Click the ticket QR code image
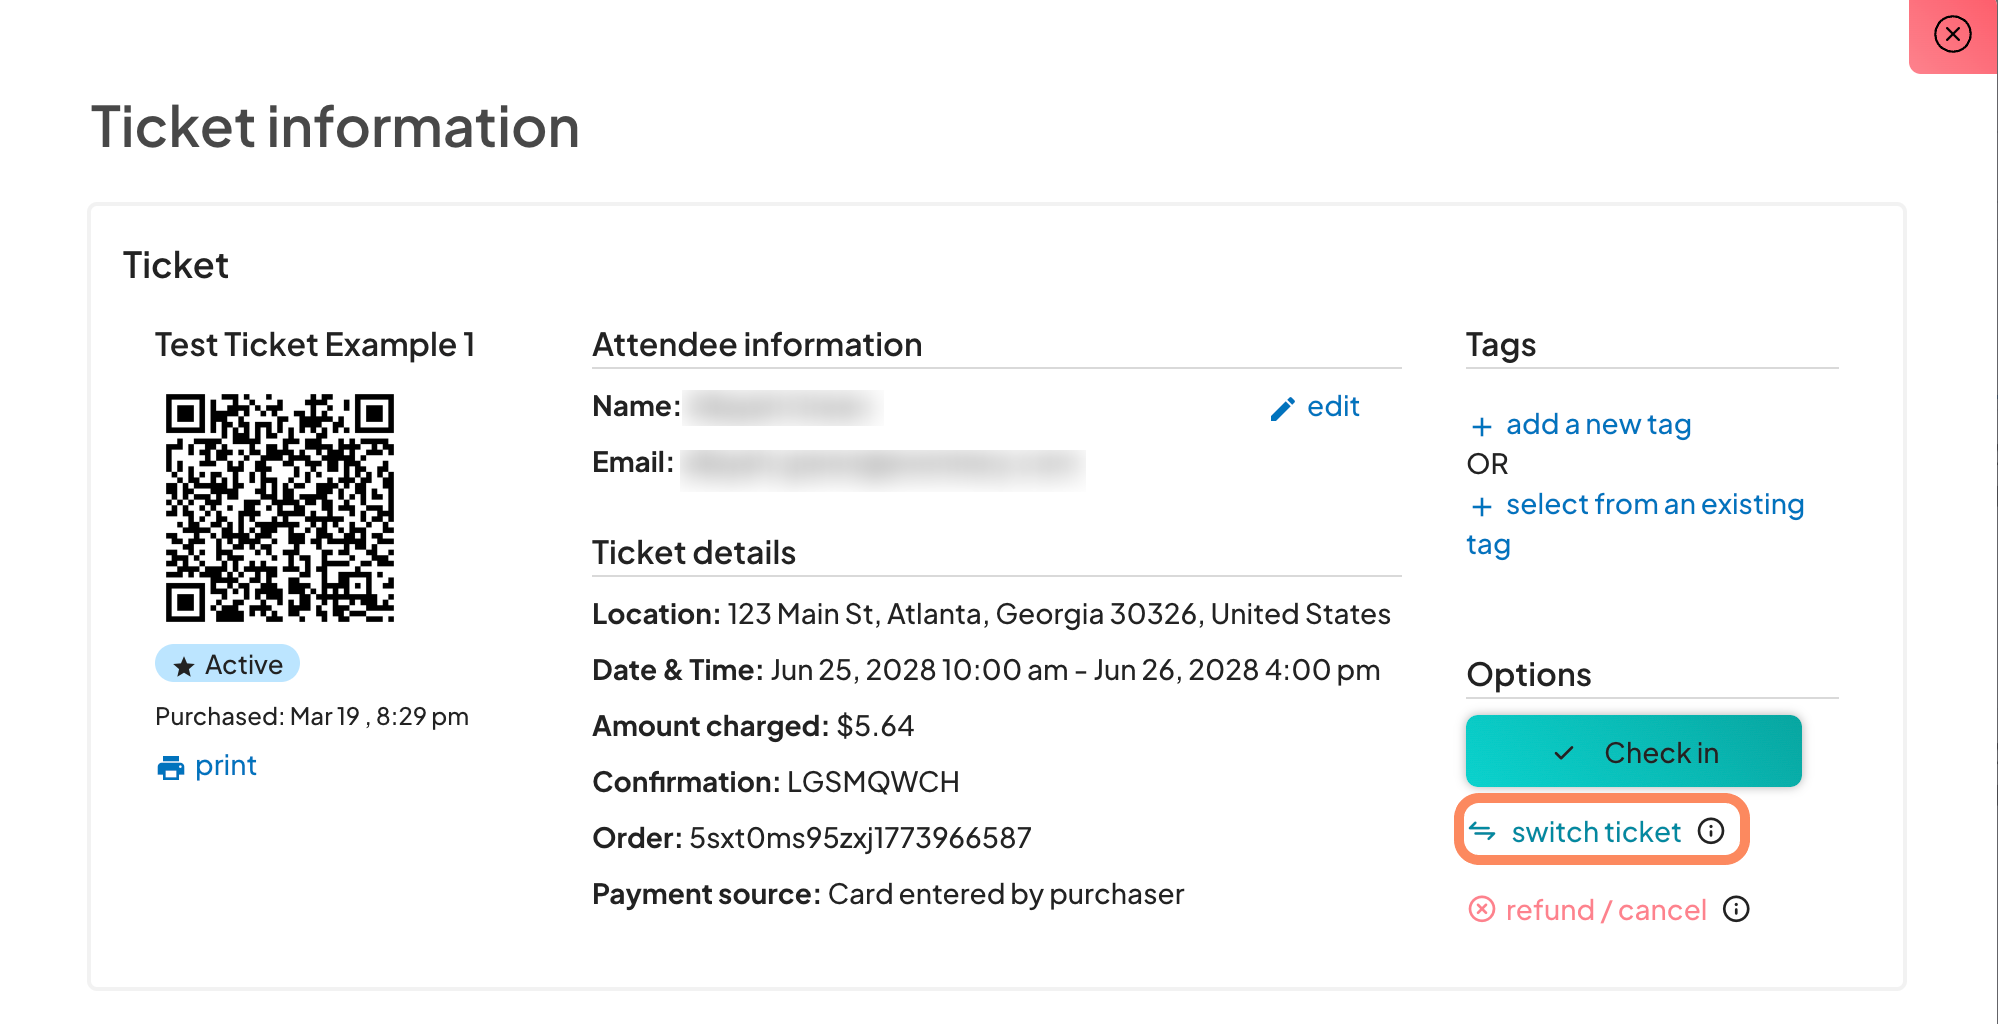The width and height of the screenshot is (1998, 1024). click(x=280, y=508)
